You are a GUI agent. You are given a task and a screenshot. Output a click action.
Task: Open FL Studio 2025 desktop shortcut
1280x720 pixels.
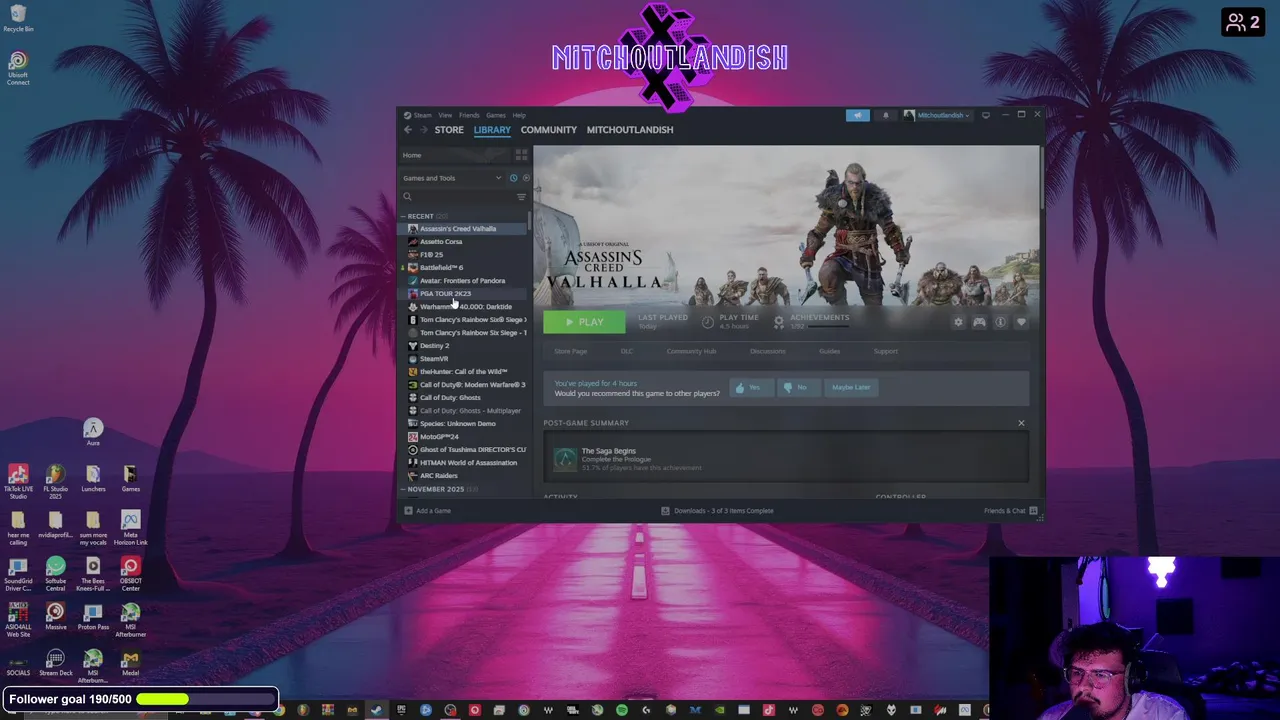point(55,481)
